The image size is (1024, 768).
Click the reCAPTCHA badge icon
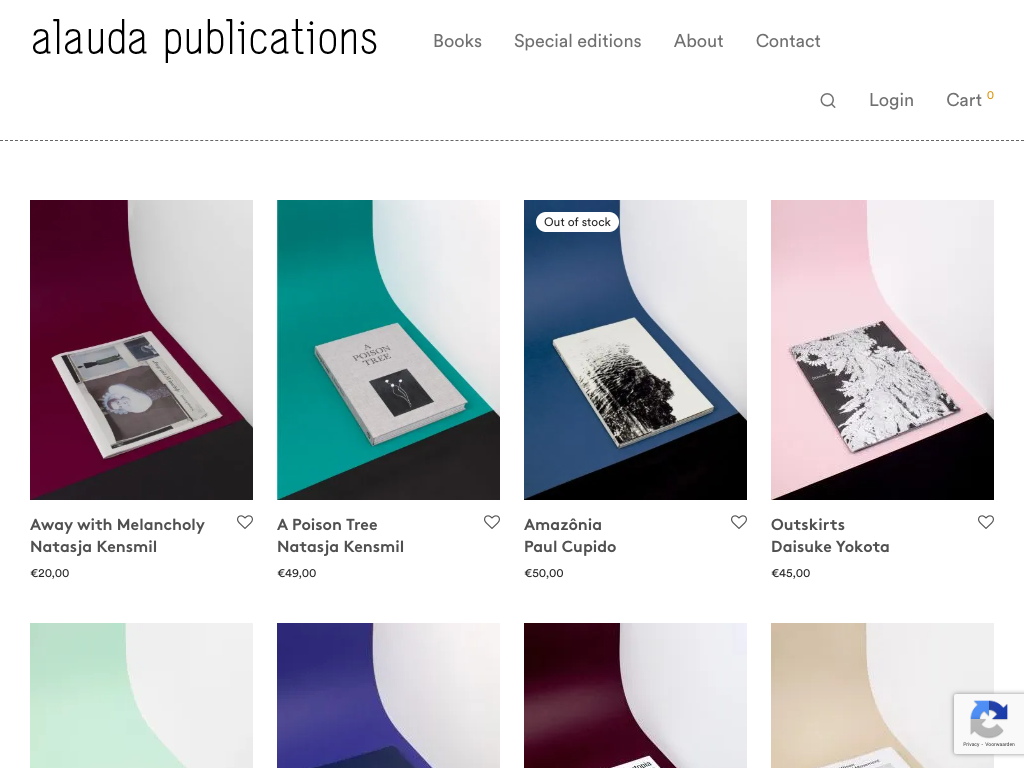[988, 722]
